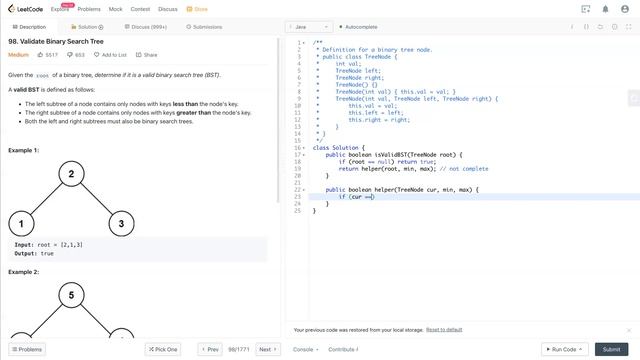Viewport: 640px width, 360px height.
Task: Pick a random problem with Pick One
Action: click(163, 349)
